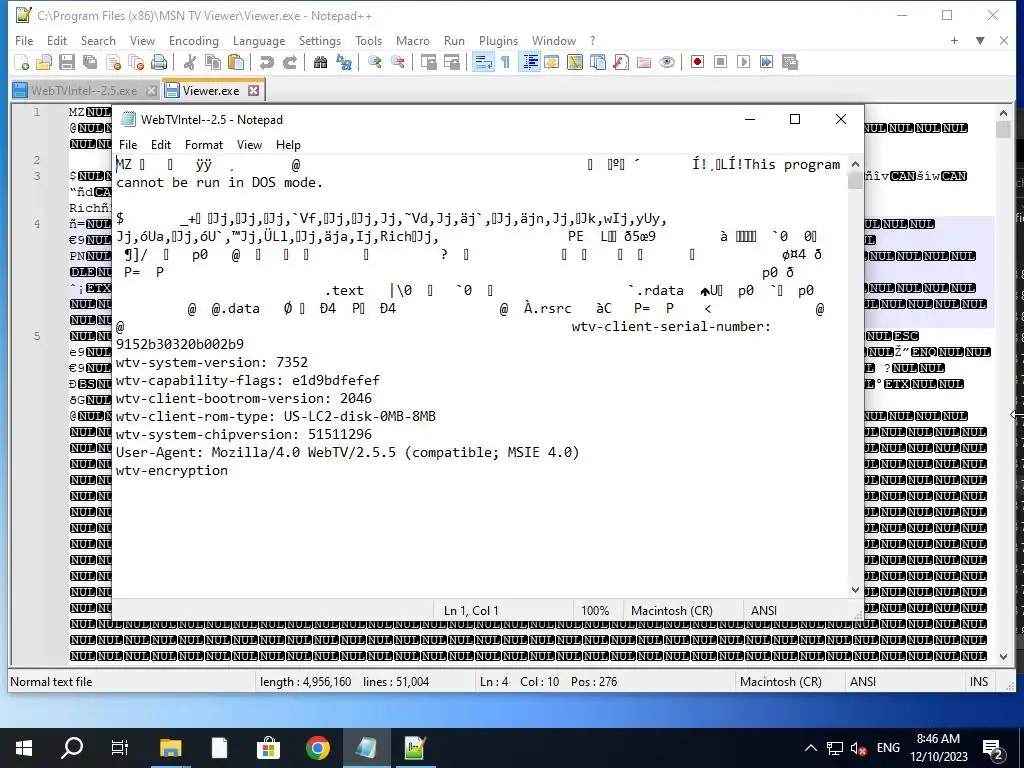
Task: Open the File menu in Notepad
Action: 128,145
